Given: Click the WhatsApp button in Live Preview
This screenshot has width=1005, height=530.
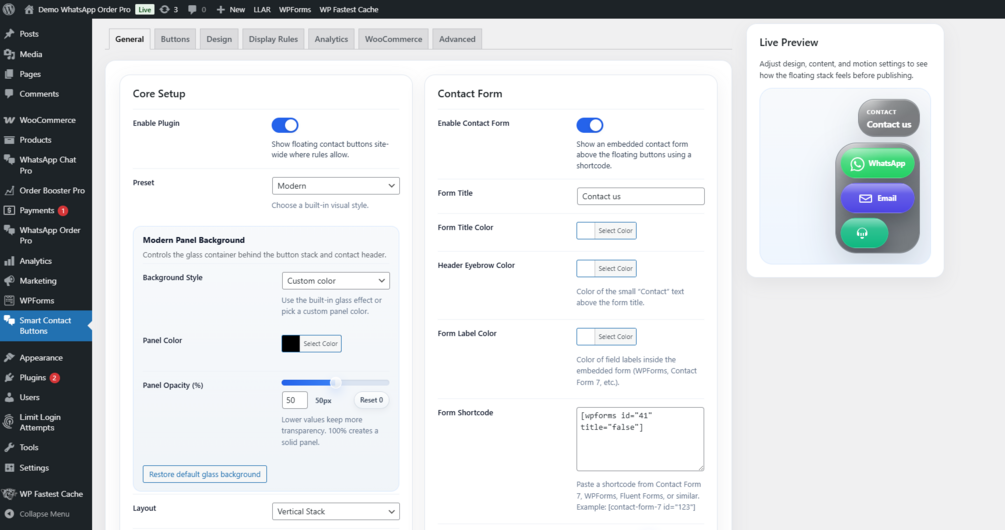Looking at the screenshot, I should coord(877,164).
